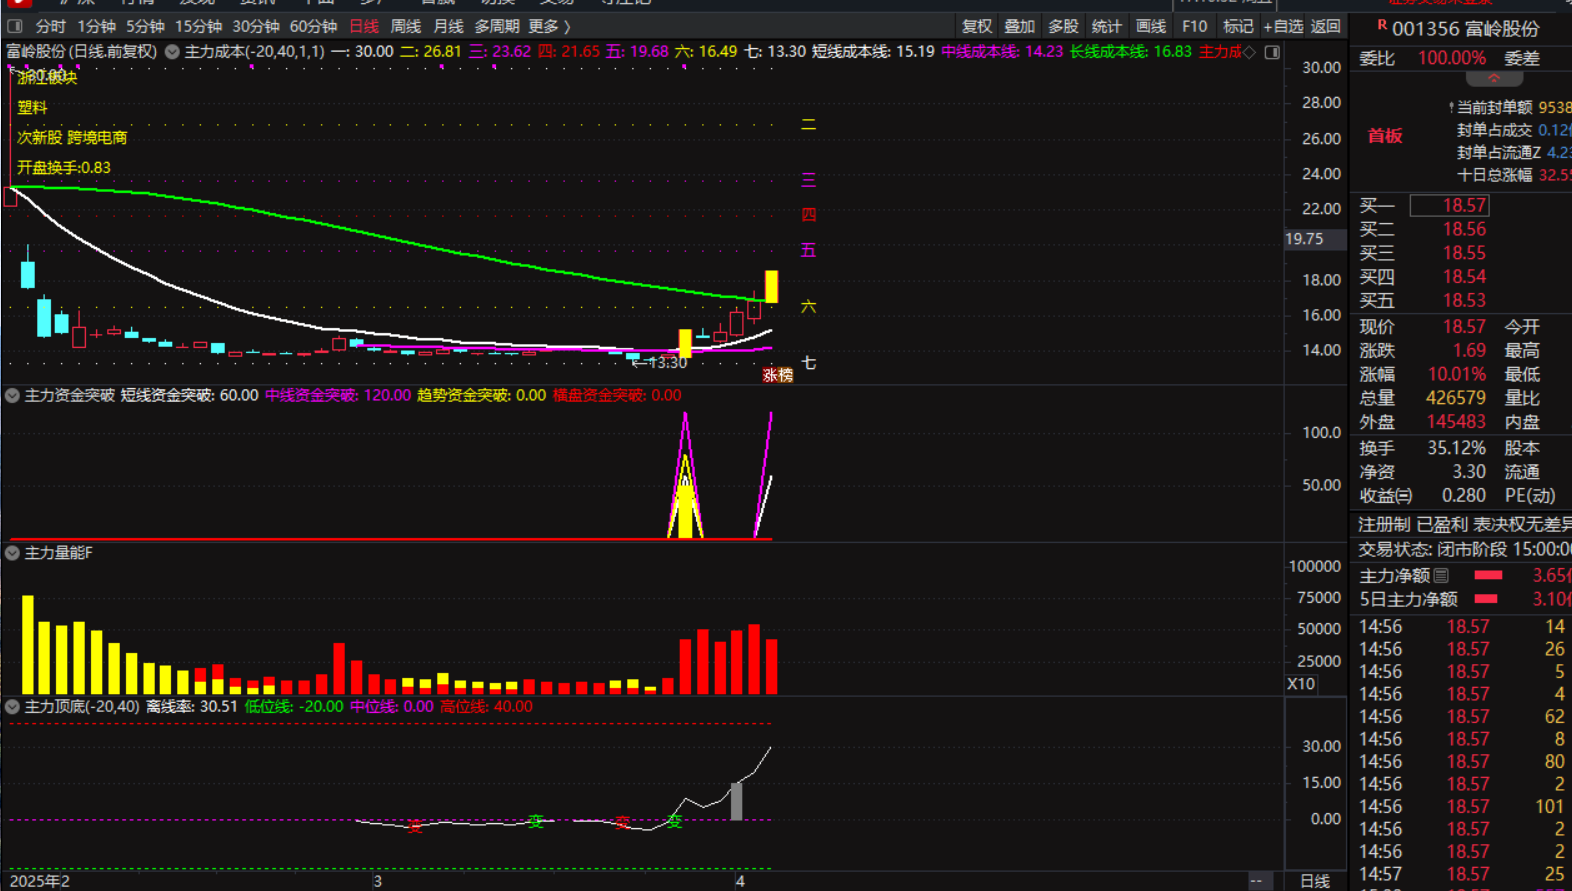1572x891 pixels.
Task: Open F10 company info
Action: click(x=1194, y=26)
